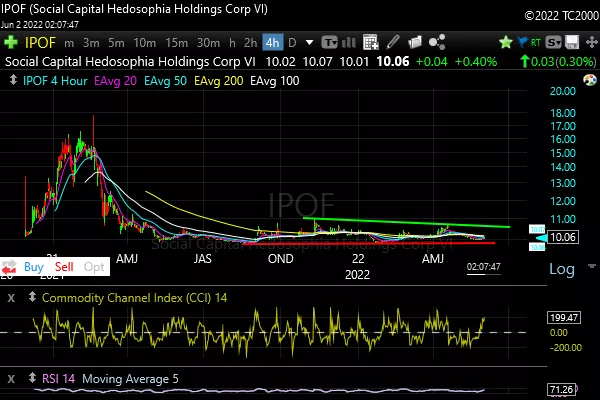Select the active 4h timeframe button
The height and width of the screenshot is (400, 600).
(272, 42)
